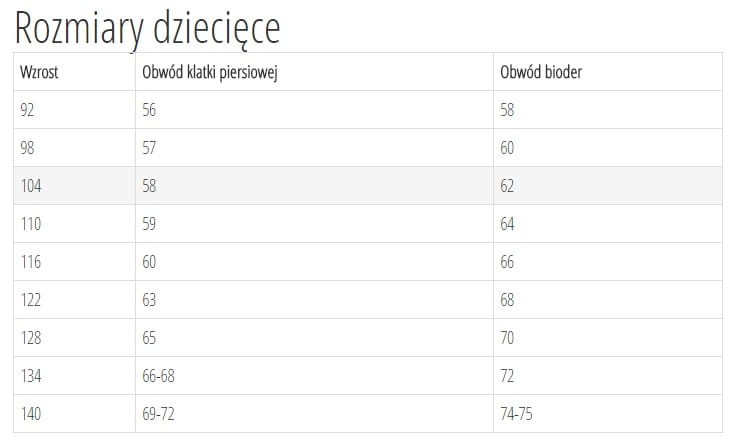Select the hip circumference value 74-75
Screen dimensions: 732x441
[516, 414]
